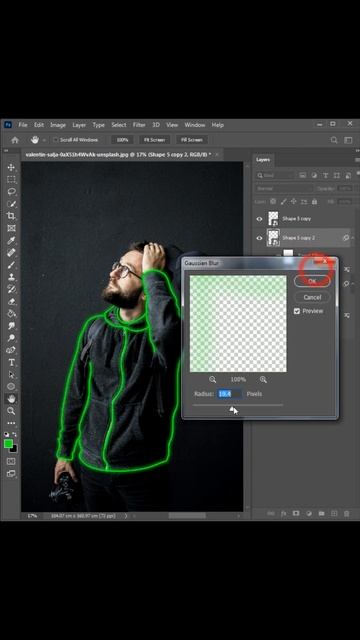Cancel the Gaussian Blur dialog
The width and height of the screenshot is (360, 640).
[312, 297]
